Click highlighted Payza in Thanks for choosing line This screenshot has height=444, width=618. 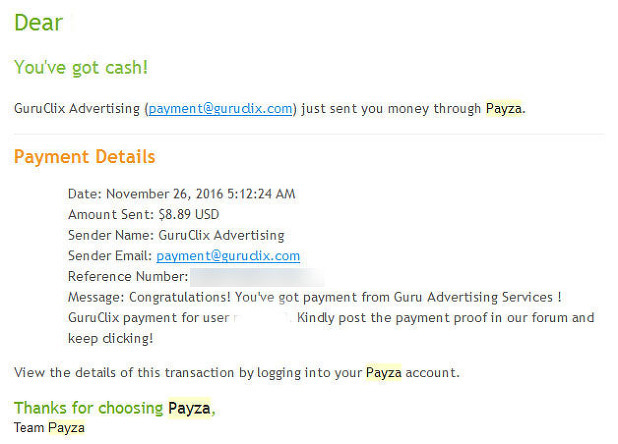click(x=189, y=408)
